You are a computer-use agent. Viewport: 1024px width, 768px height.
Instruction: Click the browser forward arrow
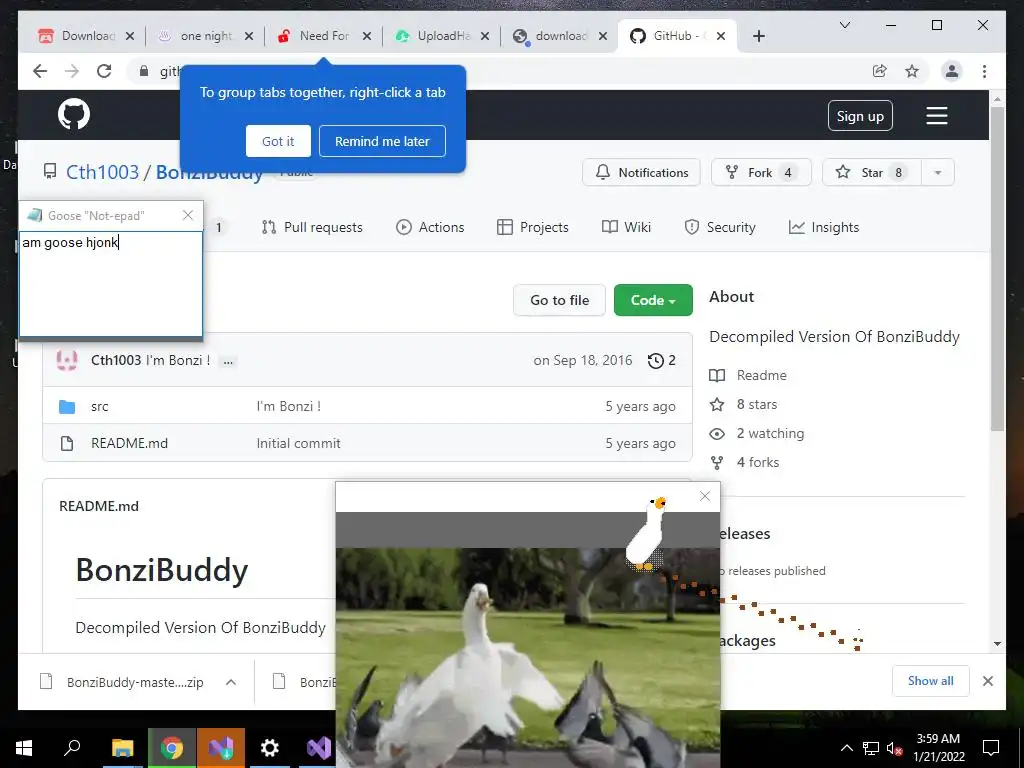click(x=72, y=71)
